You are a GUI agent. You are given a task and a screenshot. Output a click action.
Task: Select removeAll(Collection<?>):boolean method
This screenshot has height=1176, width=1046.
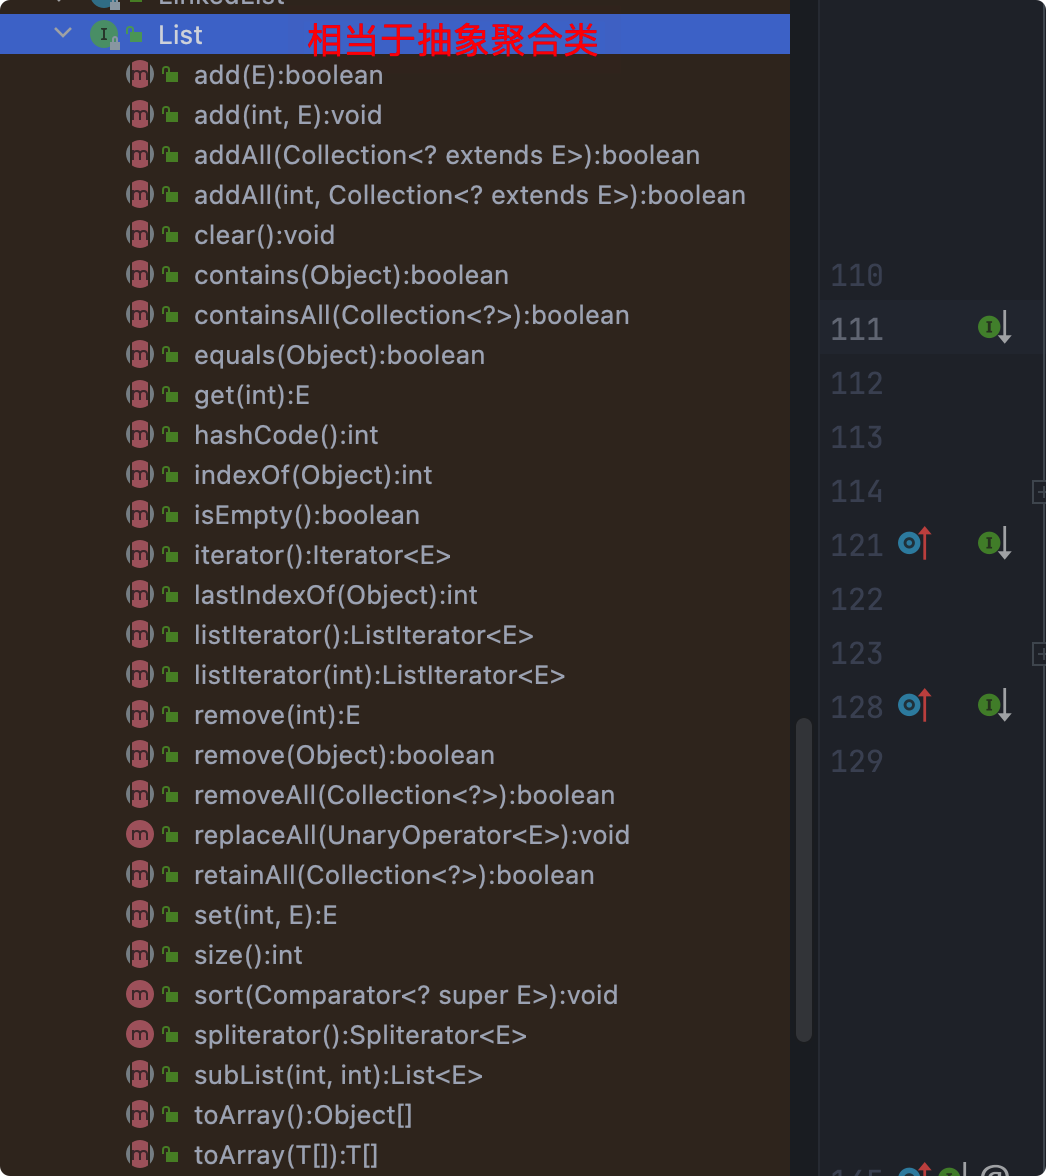point(404,795)
